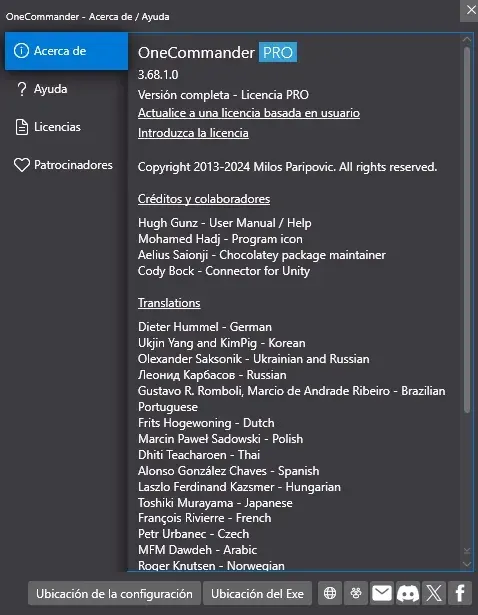Click 'Hugh Gunz - User Manual / Help'
Screen dimensions: 478x615
pyautogui.click(x=225, y=223)
